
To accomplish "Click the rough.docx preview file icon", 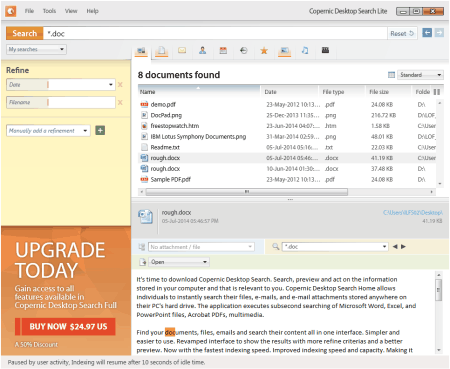I will click(x=146, y=217).
